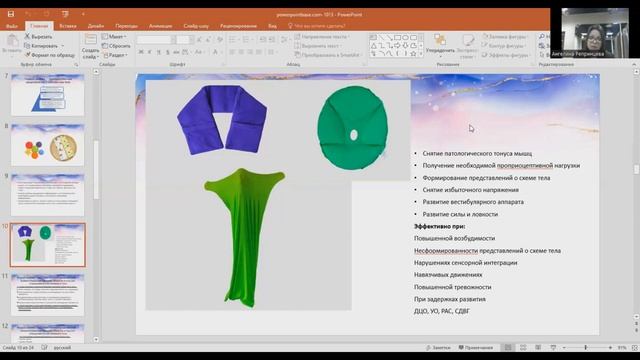The width and height of the screenshot is (640, 360).
Task: Collapse the ribbon with the chevron arrow
Action: [x=634, y=64]
